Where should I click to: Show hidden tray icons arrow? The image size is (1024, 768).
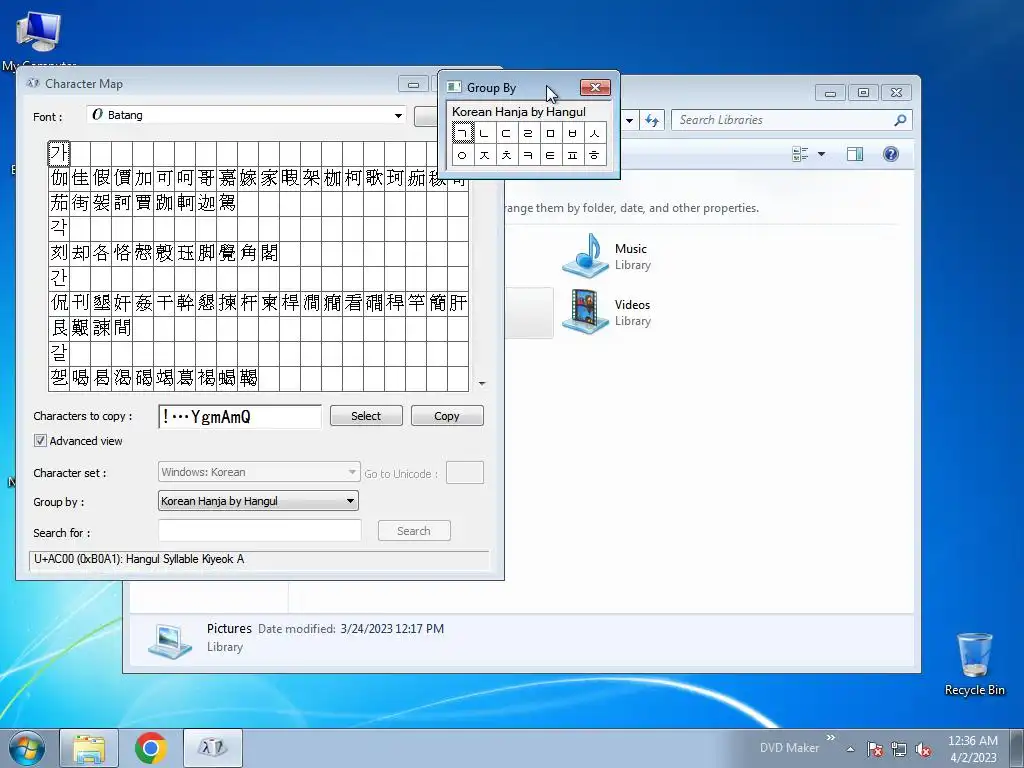click(850, 750)
